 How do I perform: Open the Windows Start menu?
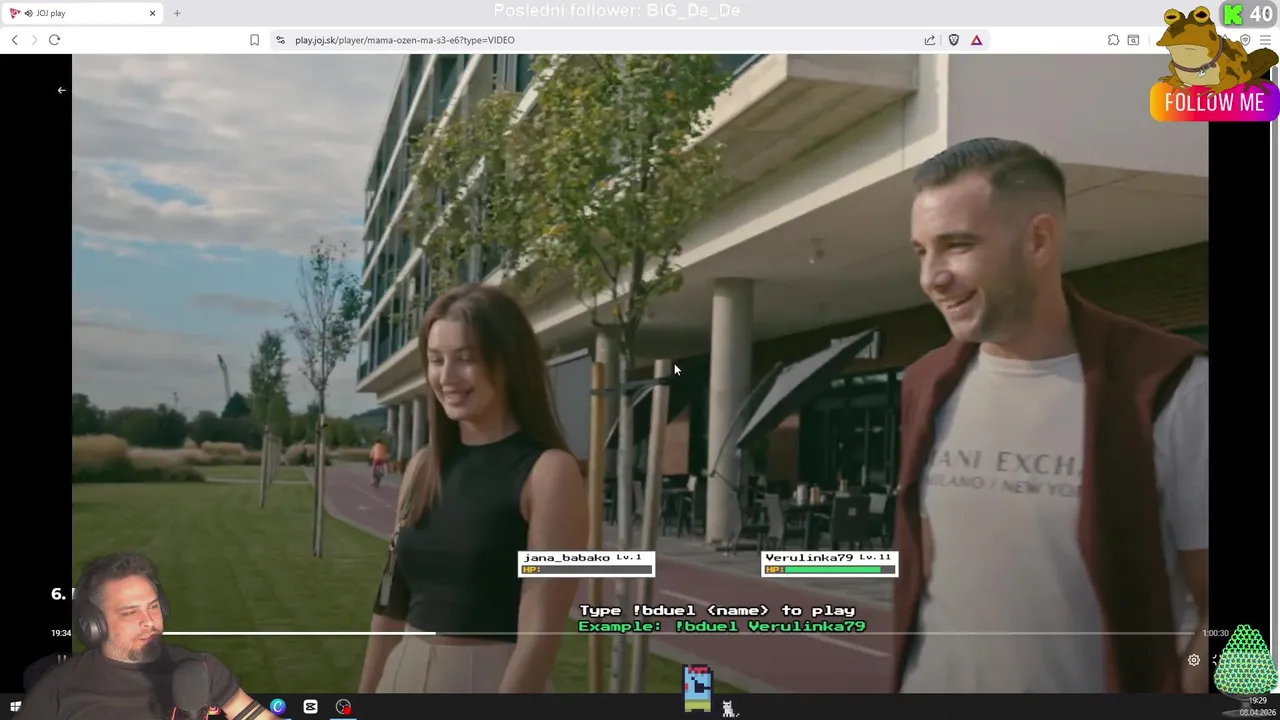(x=15, y=707)
